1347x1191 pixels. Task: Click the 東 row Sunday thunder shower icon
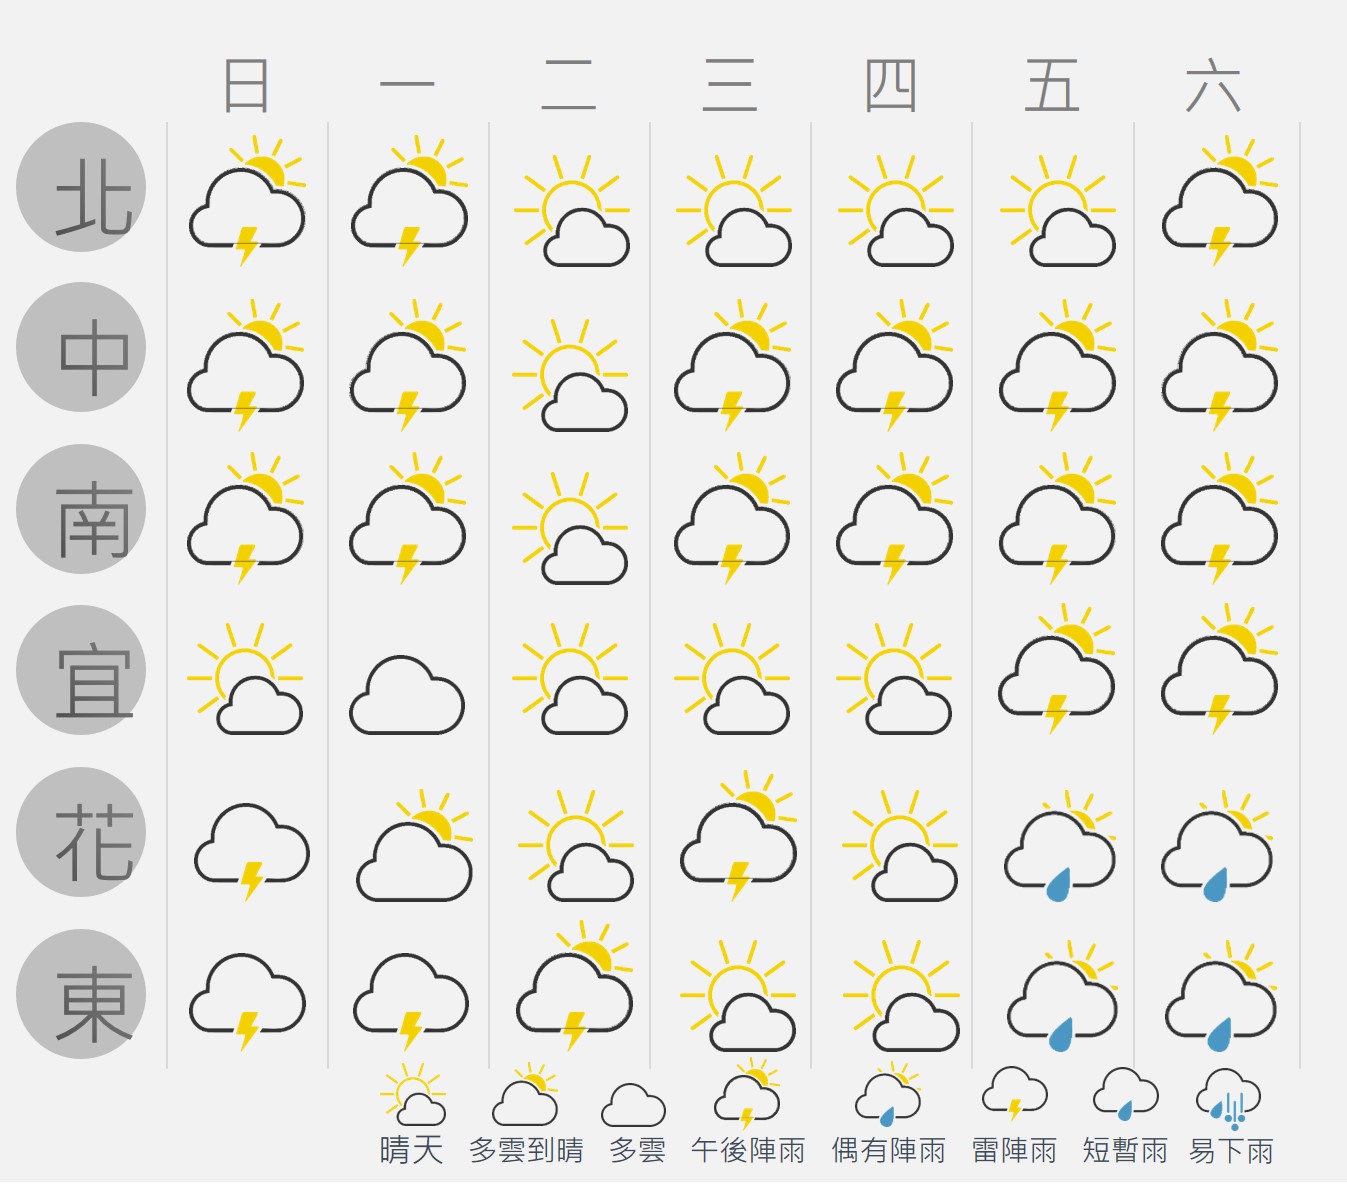pos(247,1002)
